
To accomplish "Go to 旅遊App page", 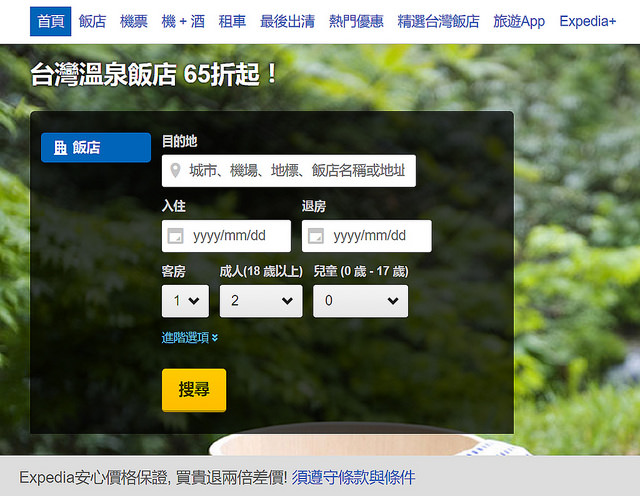I will coord(519,21).
